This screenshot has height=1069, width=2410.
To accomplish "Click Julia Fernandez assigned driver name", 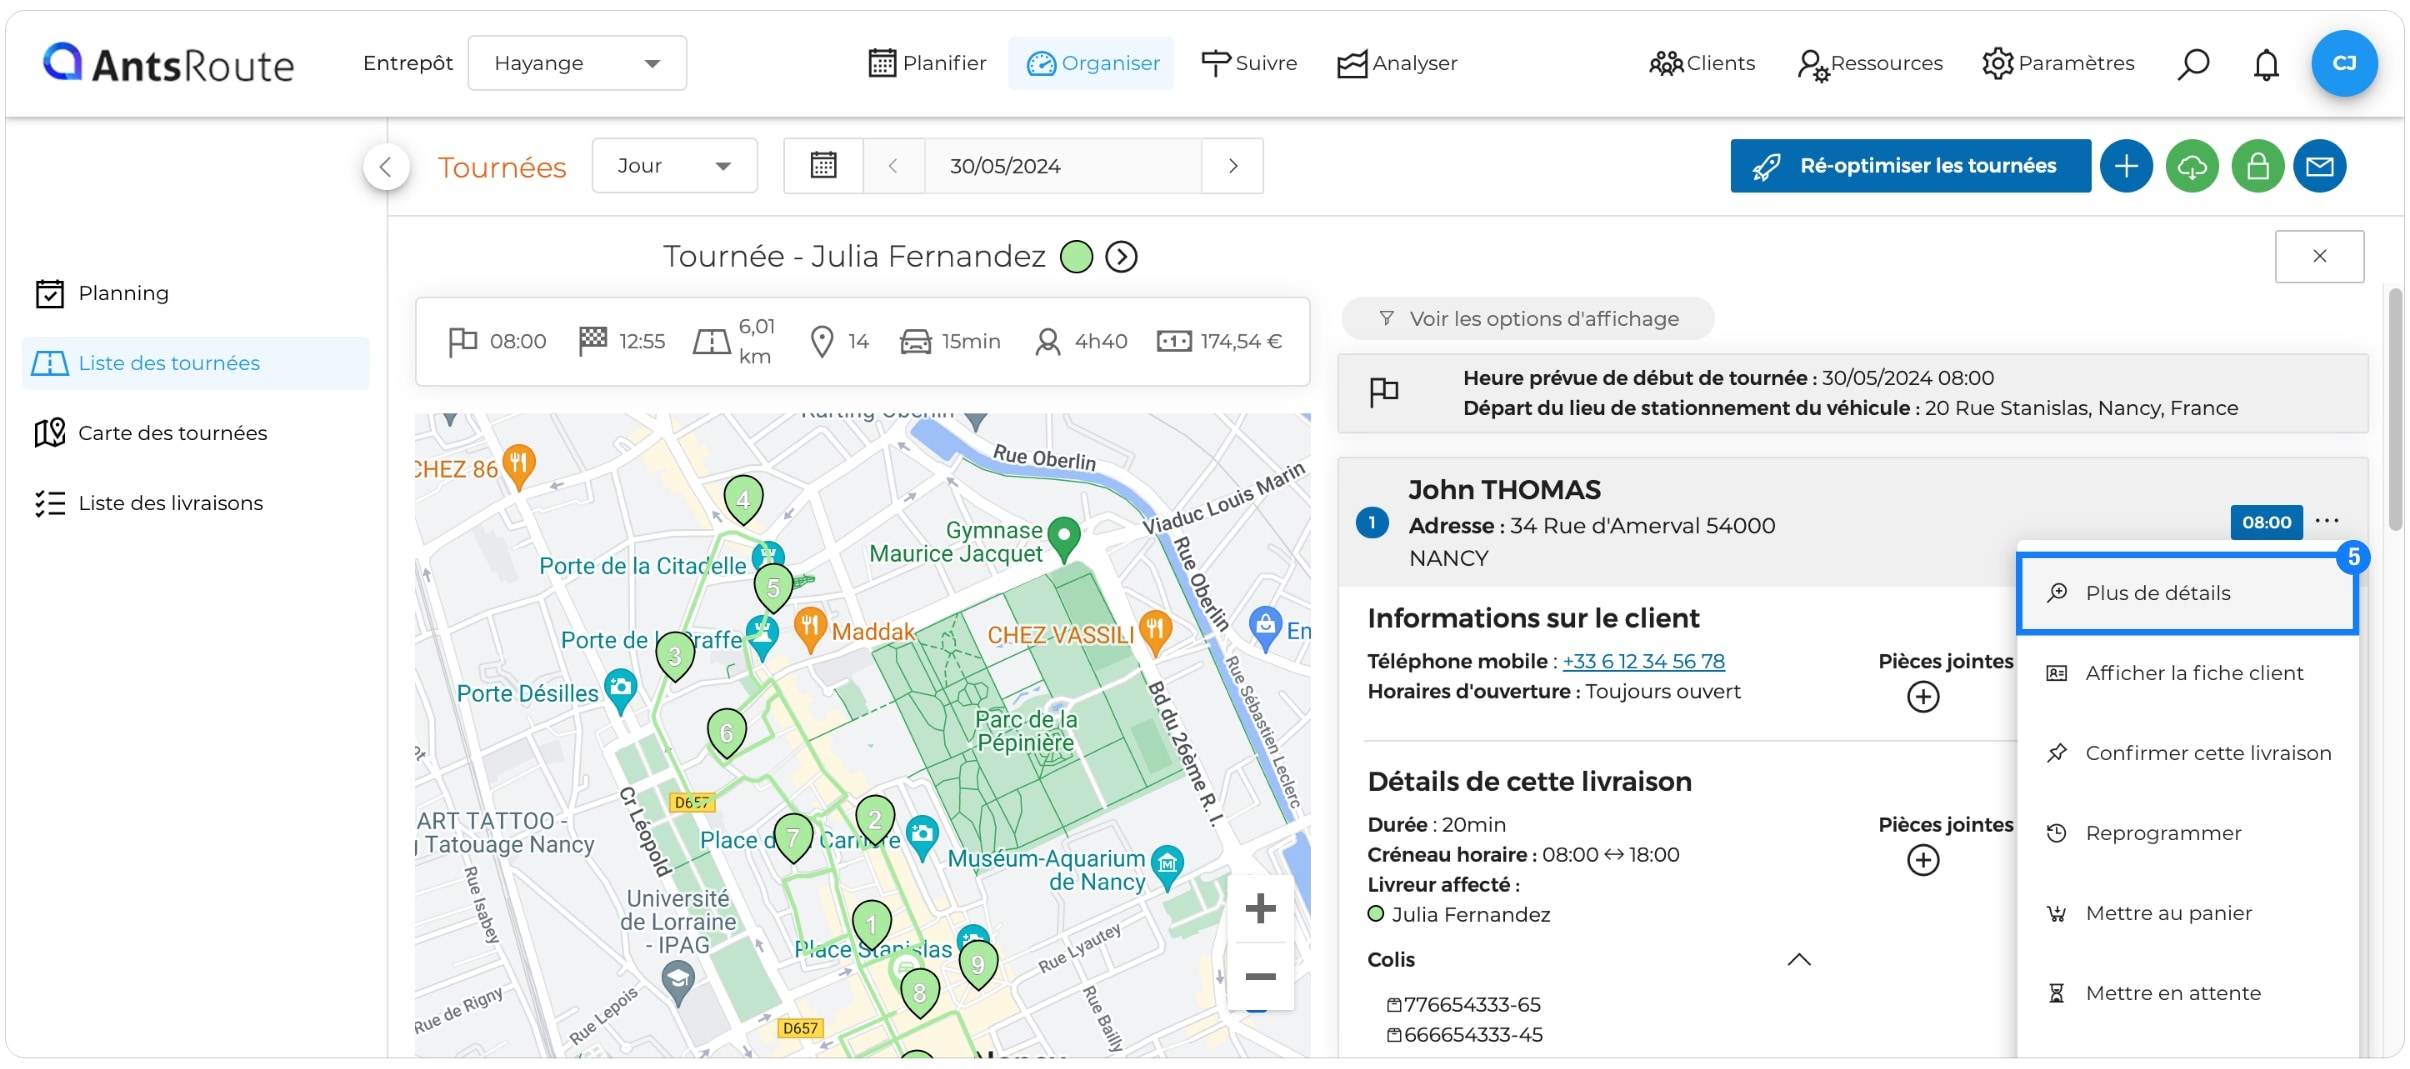I will point(1470,914).
